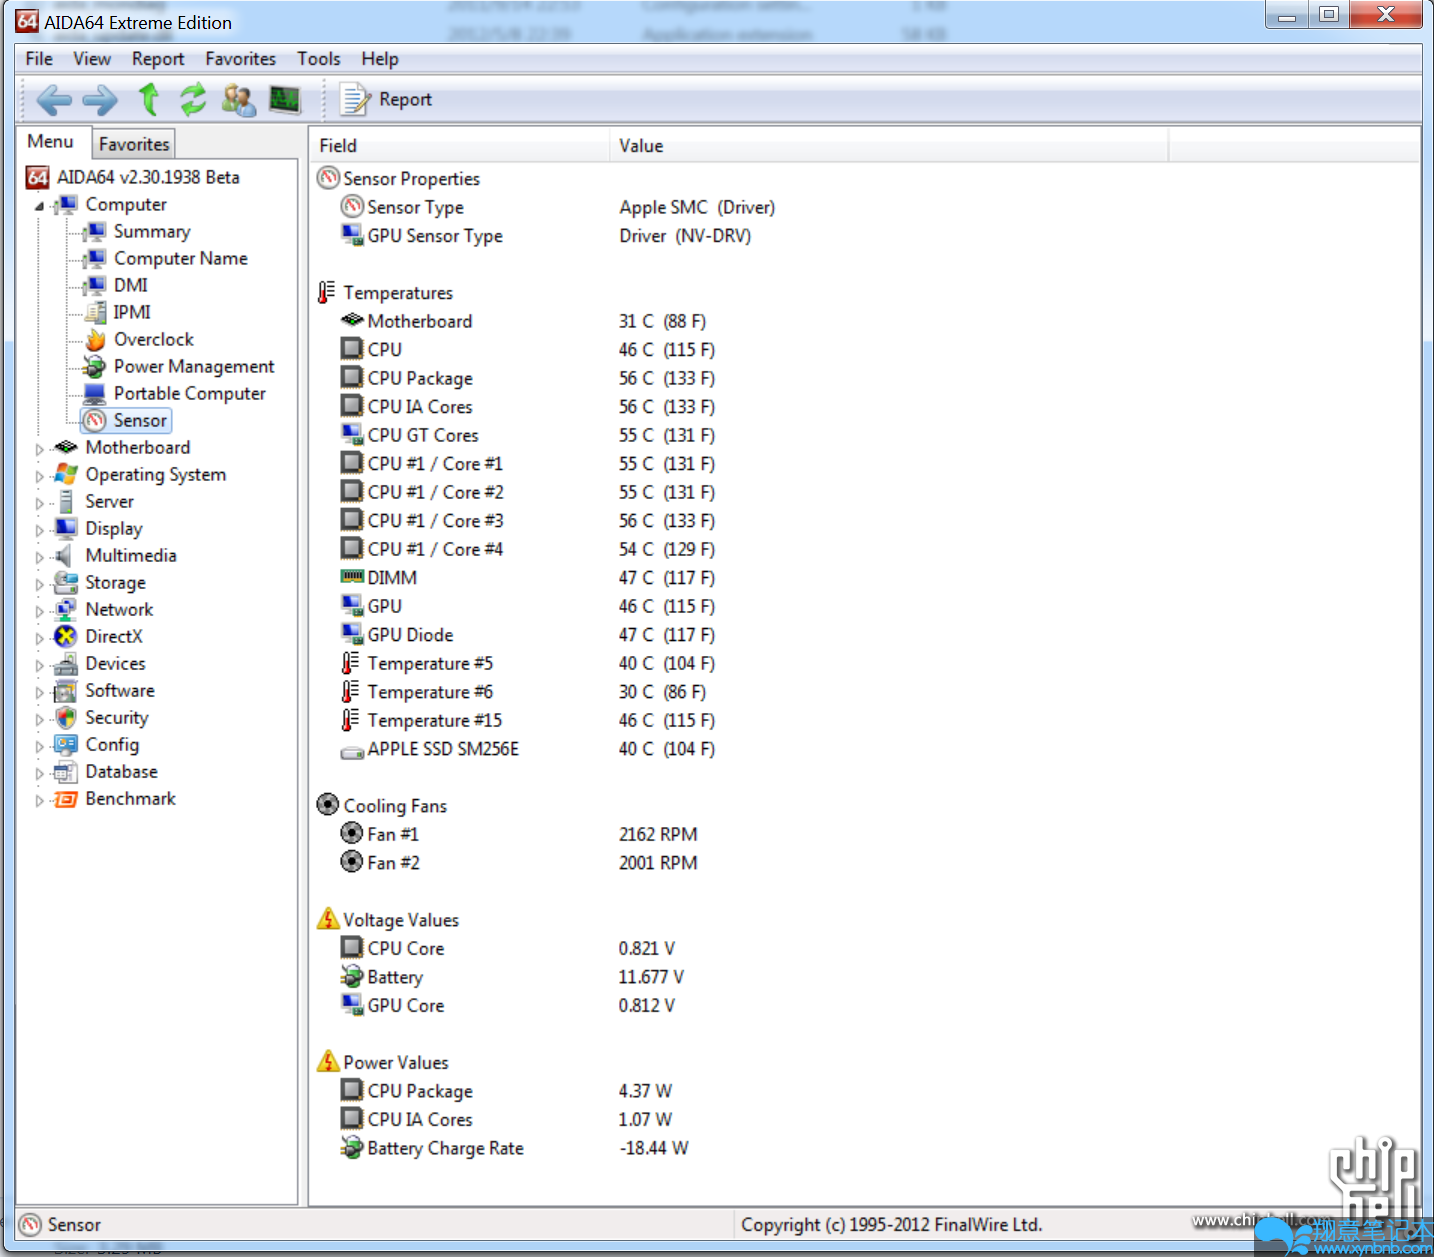Select Portable Computer tree item
The image size is (1434, 1257).
pos(189,394)
